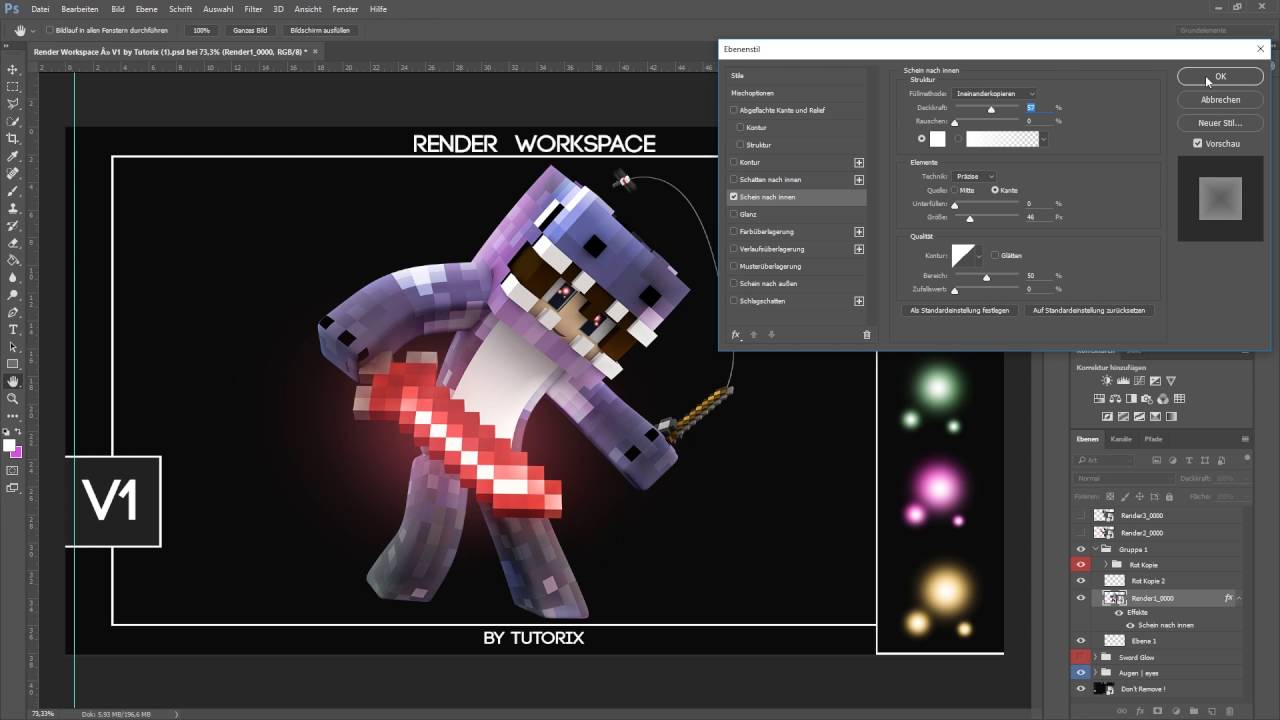
Task: Expand the Sword Glow group
Action: pos(1095,658)
